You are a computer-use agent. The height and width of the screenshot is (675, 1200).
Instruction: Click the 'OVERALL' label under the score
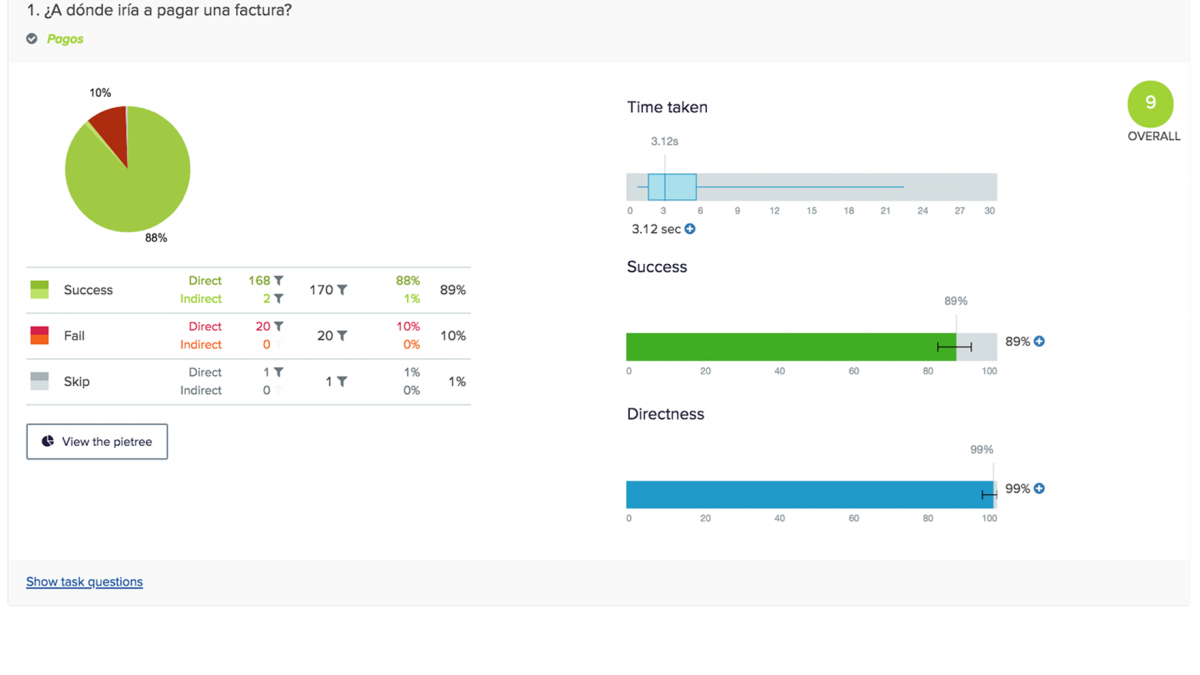coord(1154,136)
